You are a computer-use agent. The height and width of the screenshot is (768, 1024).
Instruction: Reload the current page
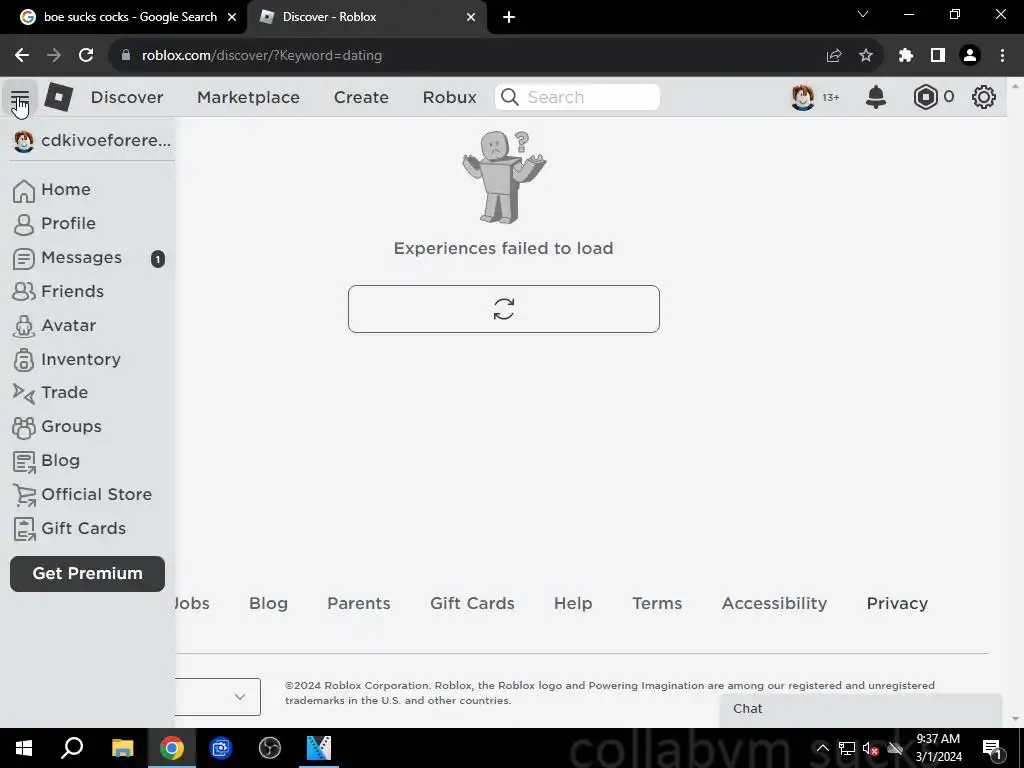click(x=86, y=56)
